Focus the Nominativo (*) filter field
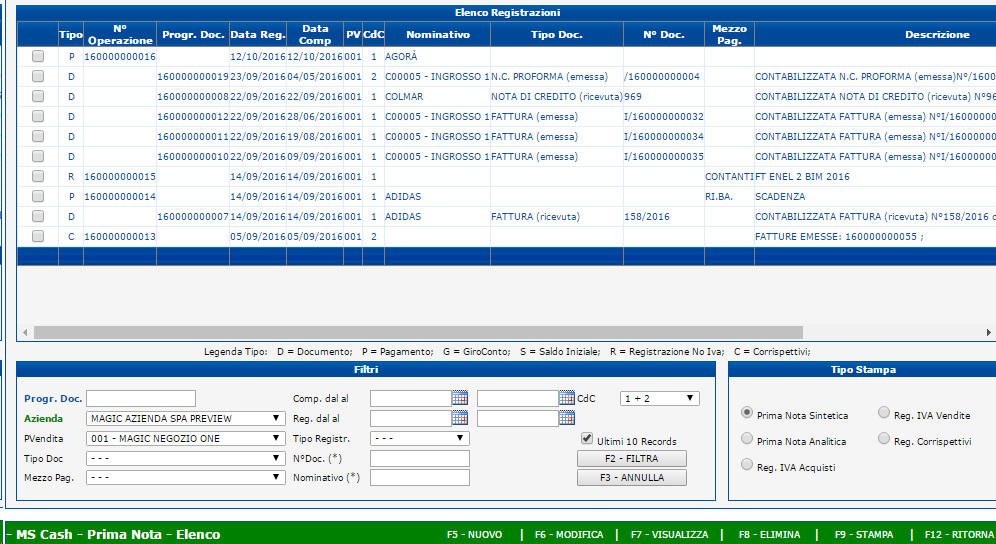 point(420,477)
